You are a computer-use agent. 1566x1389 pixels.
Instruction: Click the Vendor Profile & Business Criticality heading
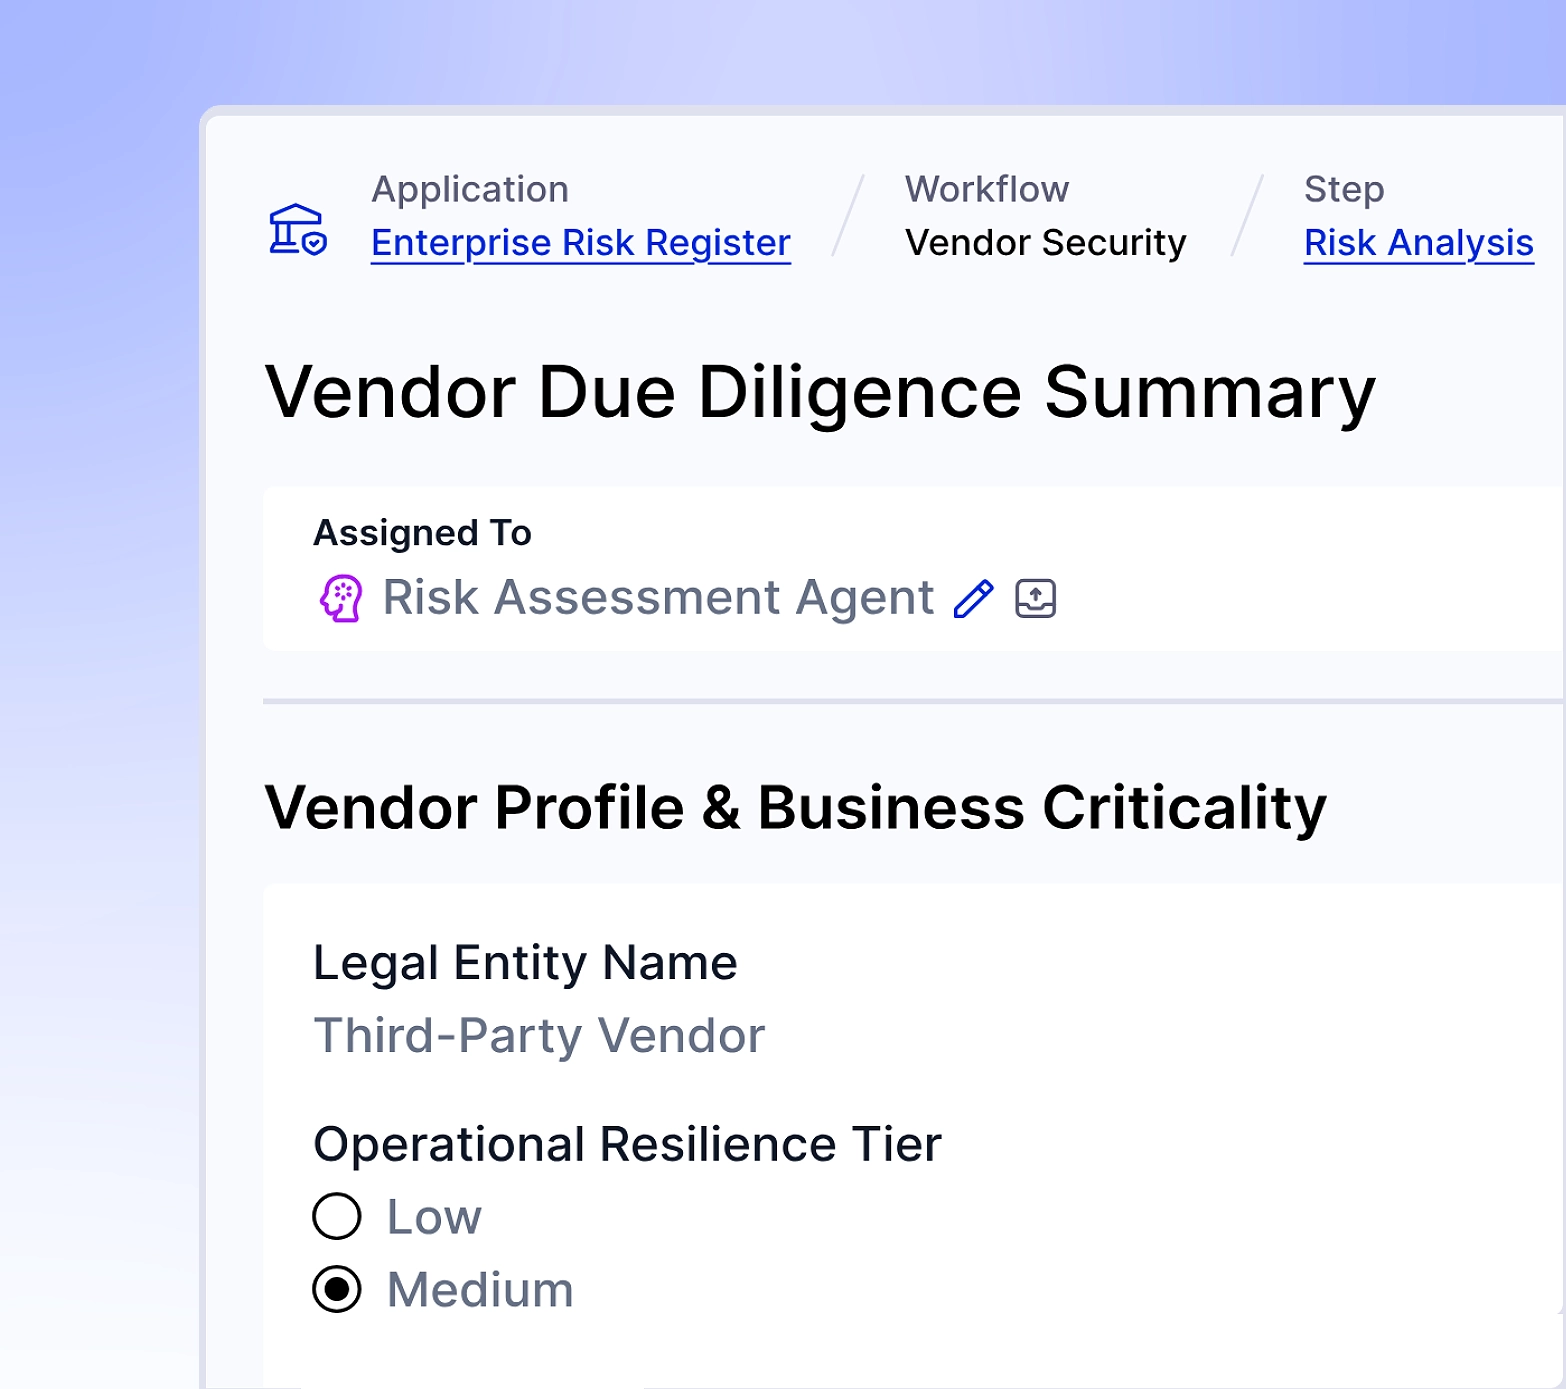[x=795, y=807]
